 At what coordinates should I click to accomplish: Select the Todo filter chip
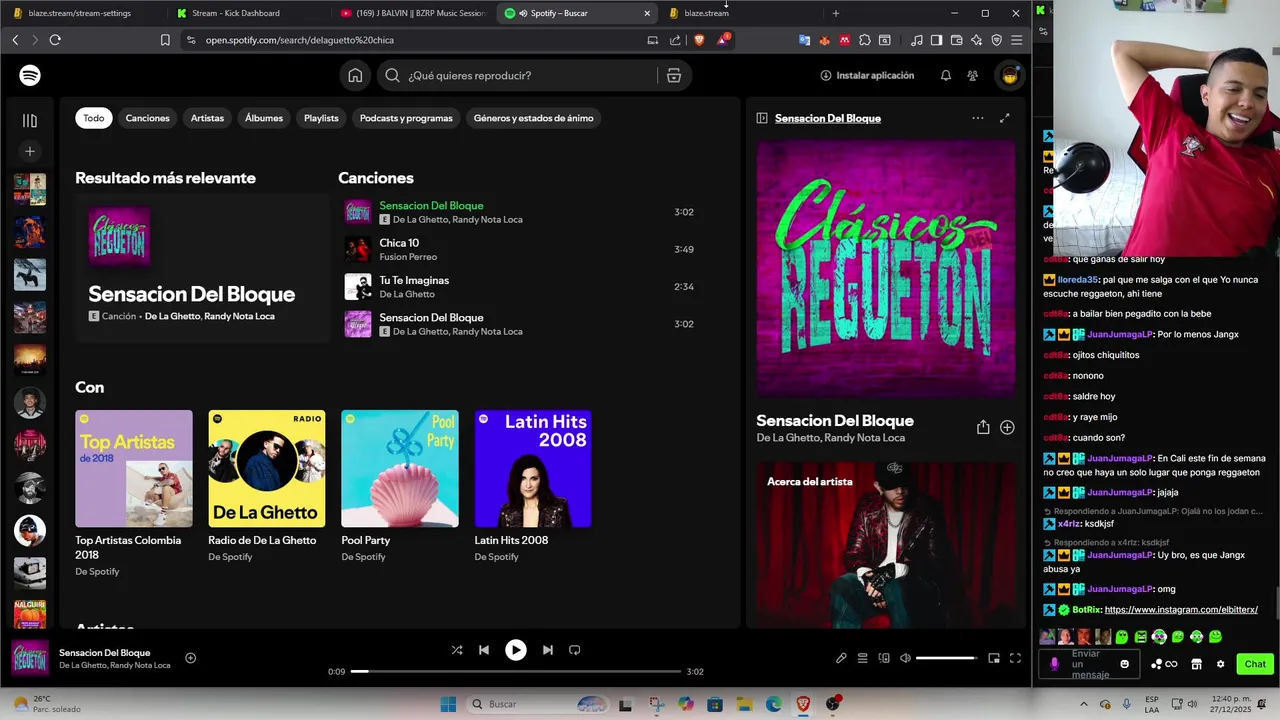click(93, 118)
